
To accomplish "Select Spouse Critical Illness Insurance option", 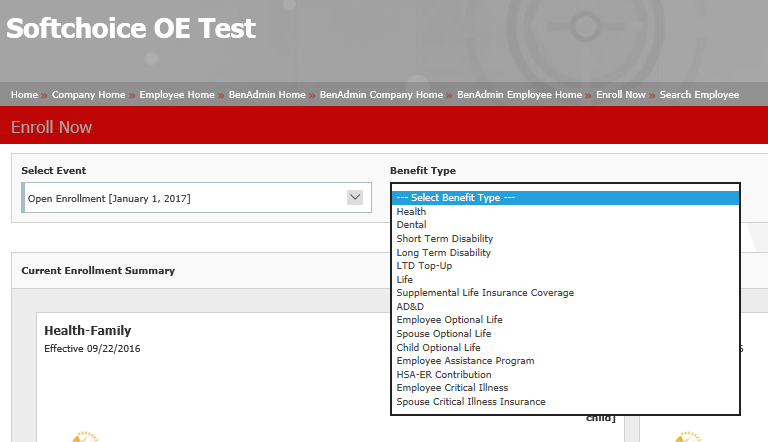I will pos(471,402).
